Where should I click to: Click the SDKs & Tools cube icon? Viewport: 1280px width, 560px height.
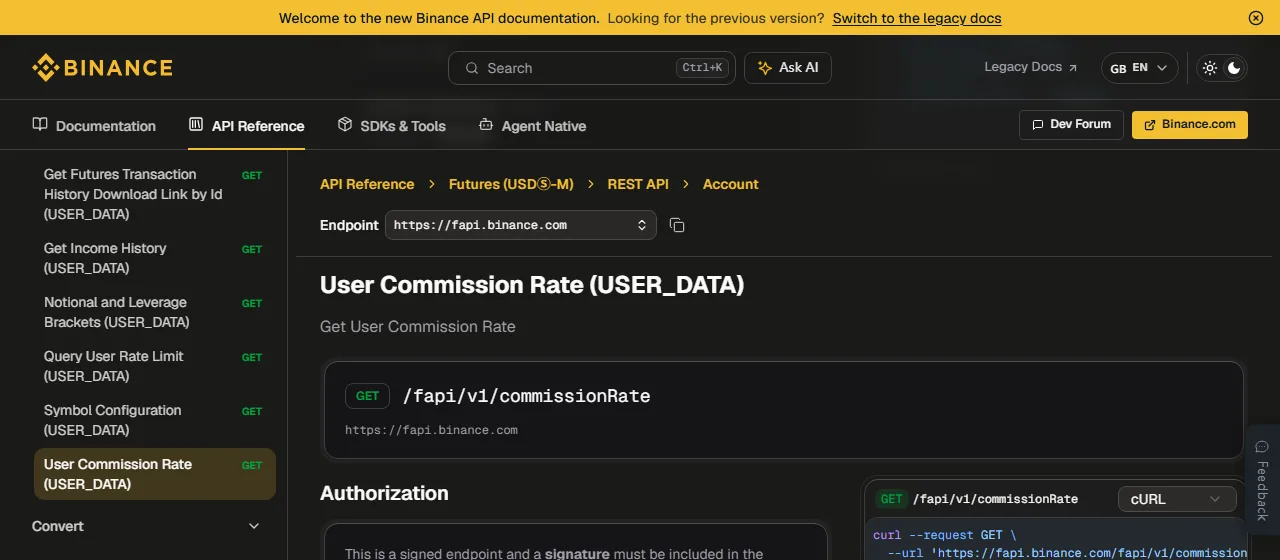(x=345, y=124)
